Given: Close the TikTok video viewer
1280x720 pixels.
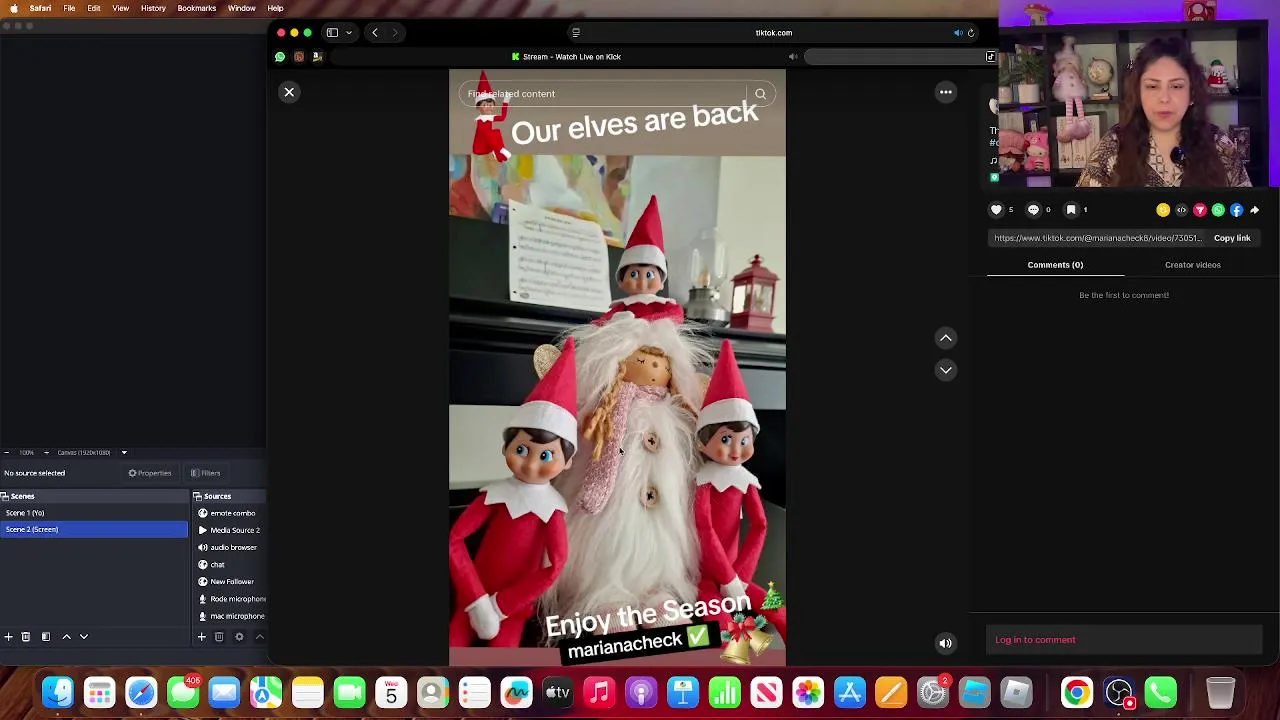Looking at the screenshot, I should [x=289, y=92].
